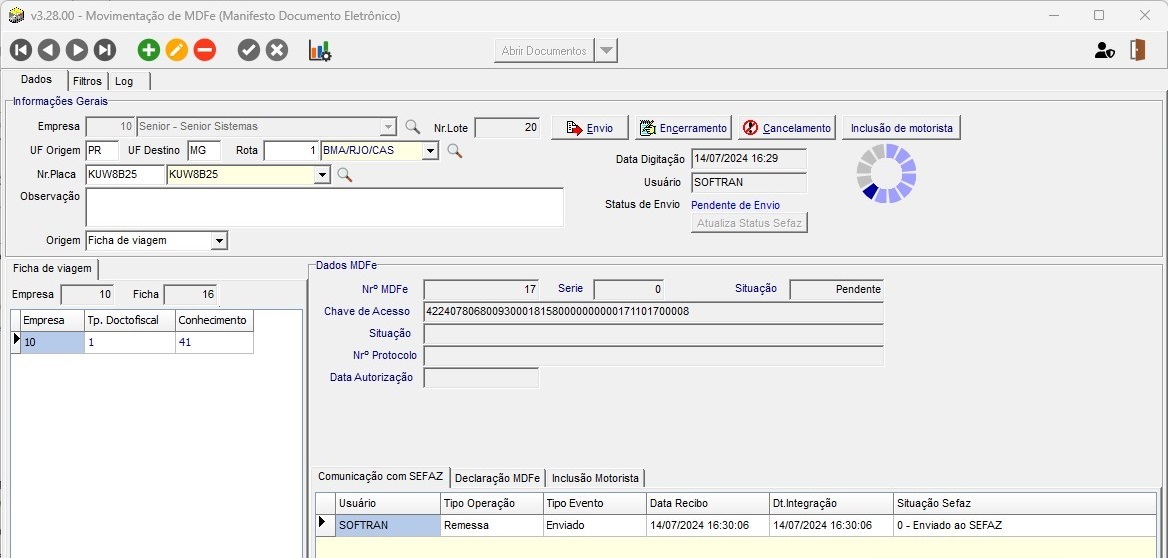Screen dimensions: 1168x558
Task: Open the chart settings report icon
Action: [x=320, y=50]
